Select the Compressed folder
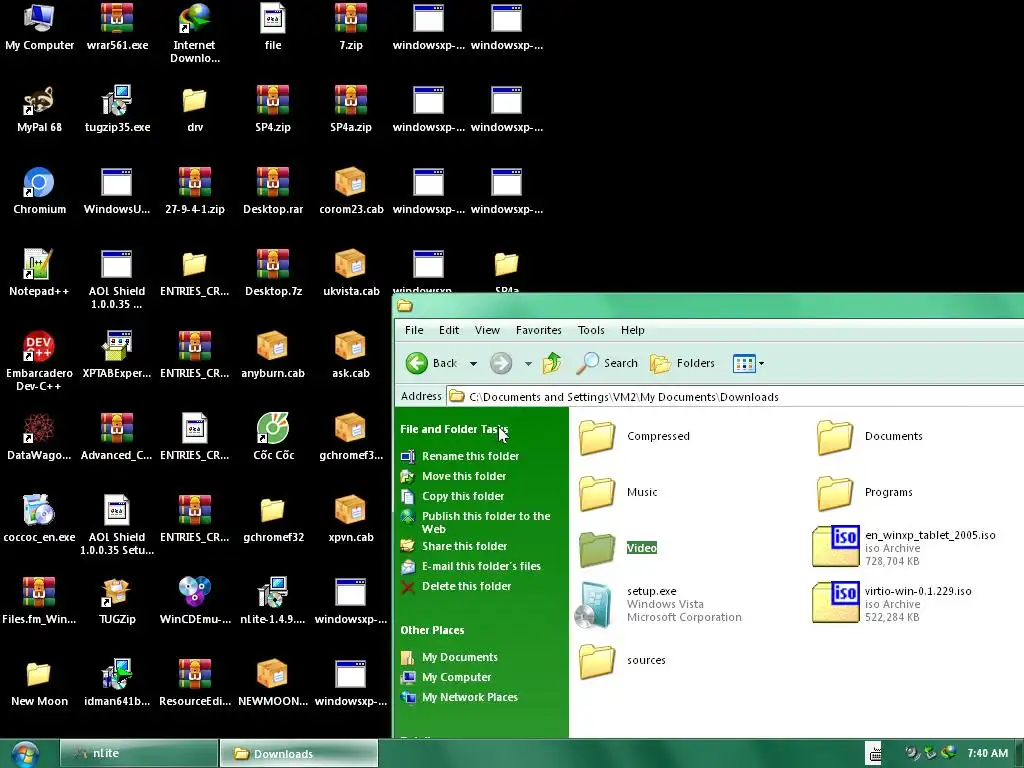1024x768 pixels. pyautogui.click(x=633, y=436)
